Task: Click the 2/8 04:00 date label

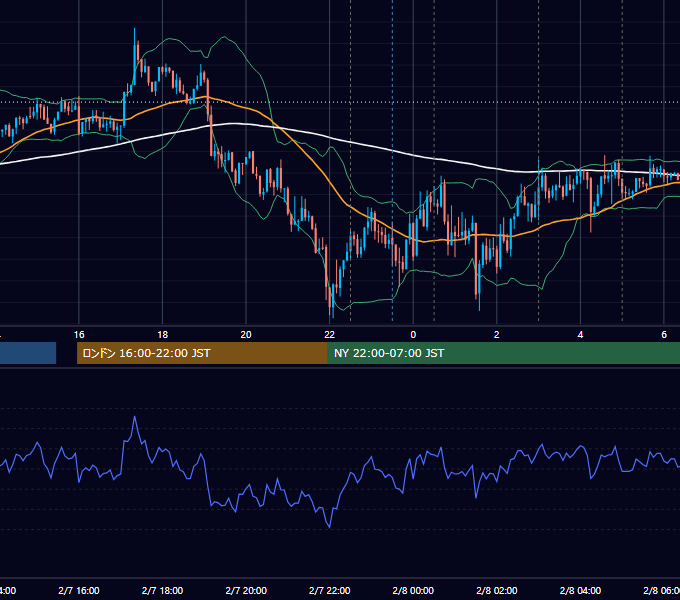Action: pyautogui.click(x=580, y=590)
